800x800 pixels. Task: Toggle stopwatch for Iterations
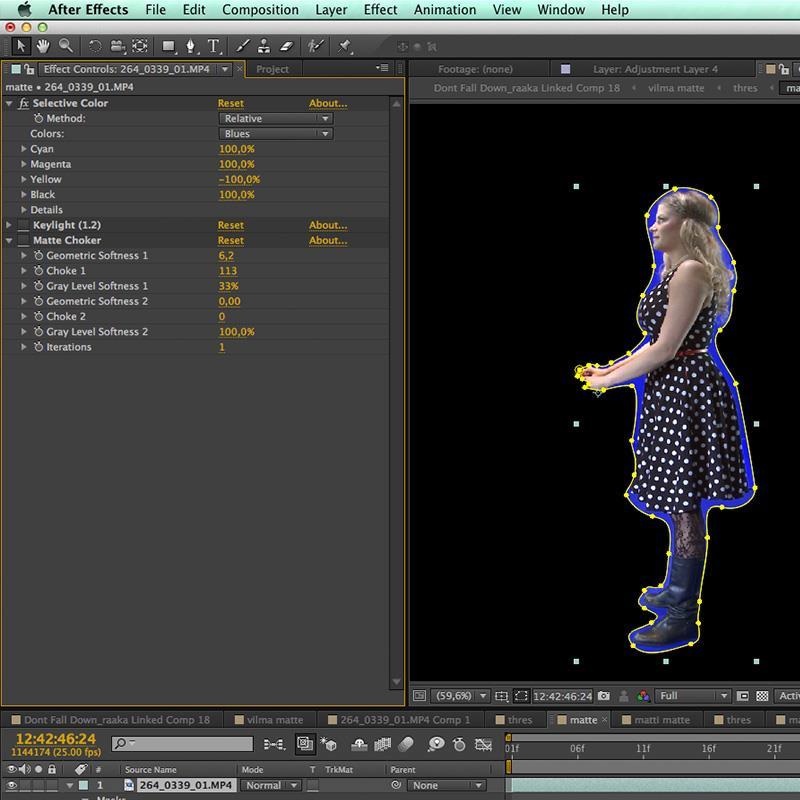(x=38, y=347)
